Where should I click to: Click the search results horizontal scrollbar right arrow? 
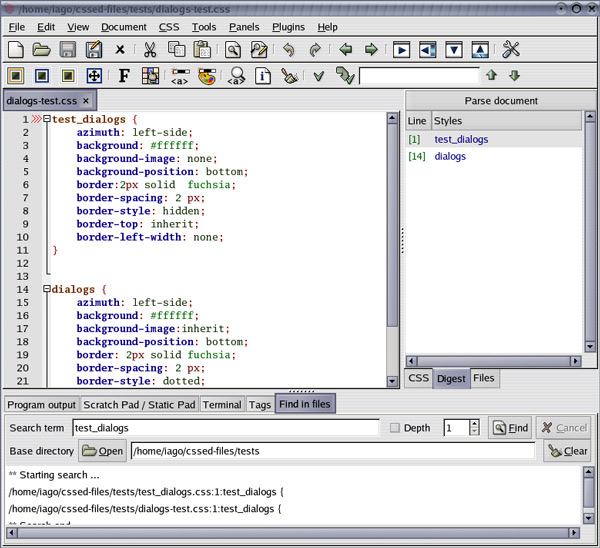coord(574,532)
